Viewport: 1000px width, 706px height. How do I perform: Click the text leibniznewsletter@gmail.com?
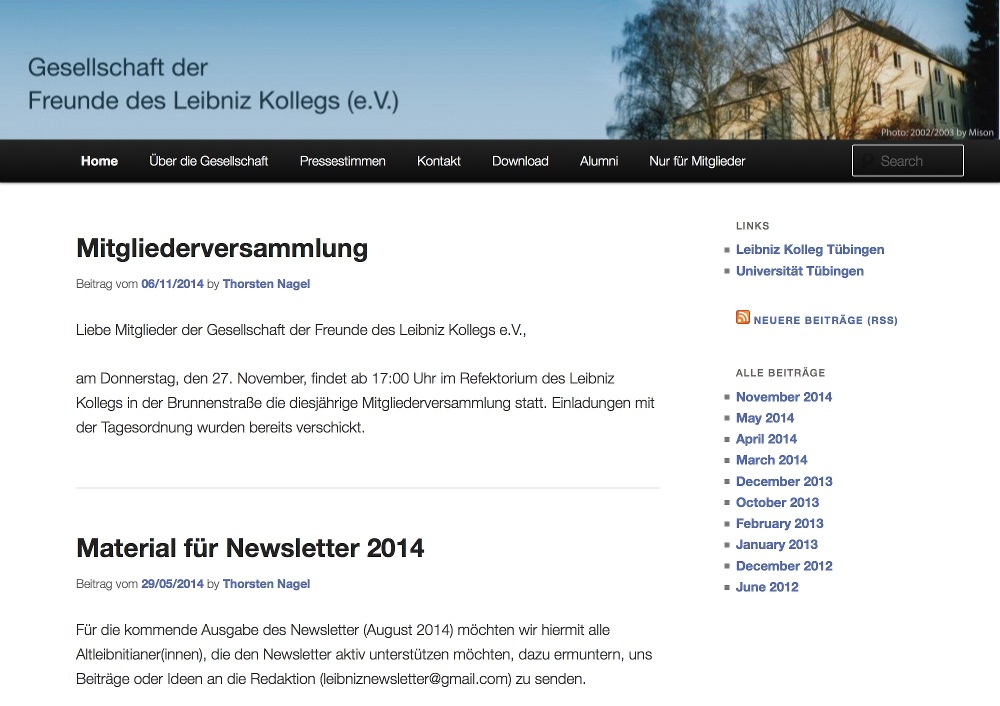pyautogui.click(x=415, y=679)
